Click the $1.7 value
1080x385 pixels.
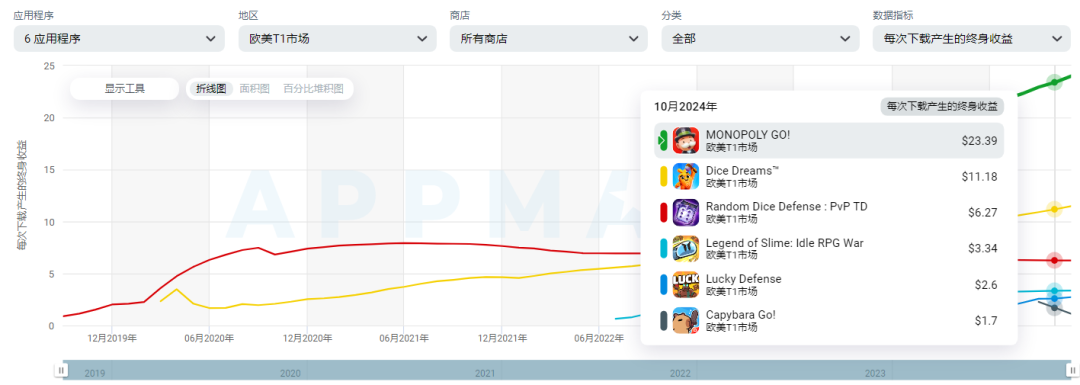(986, 320)
